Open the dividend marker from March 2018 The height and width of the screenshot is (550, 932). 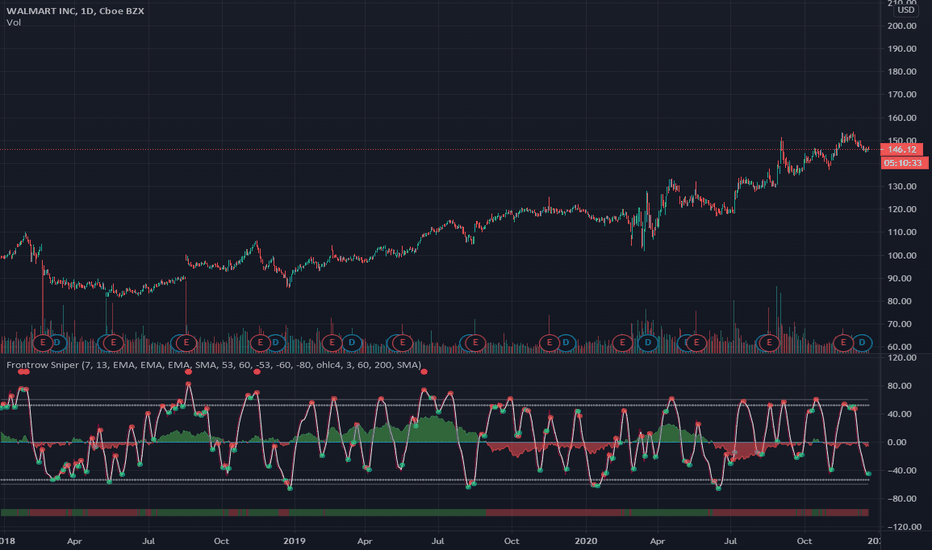tap(57, 342)
